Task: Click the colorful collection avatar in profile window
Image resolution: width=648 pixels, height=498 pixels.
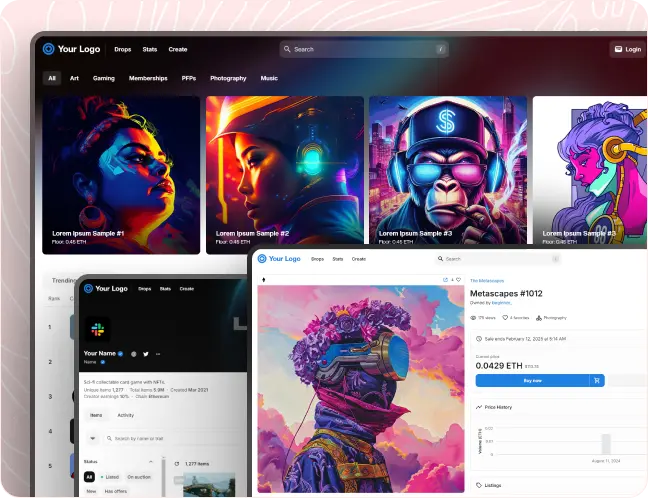Action: pyautogui.click(x=98, y=329)
